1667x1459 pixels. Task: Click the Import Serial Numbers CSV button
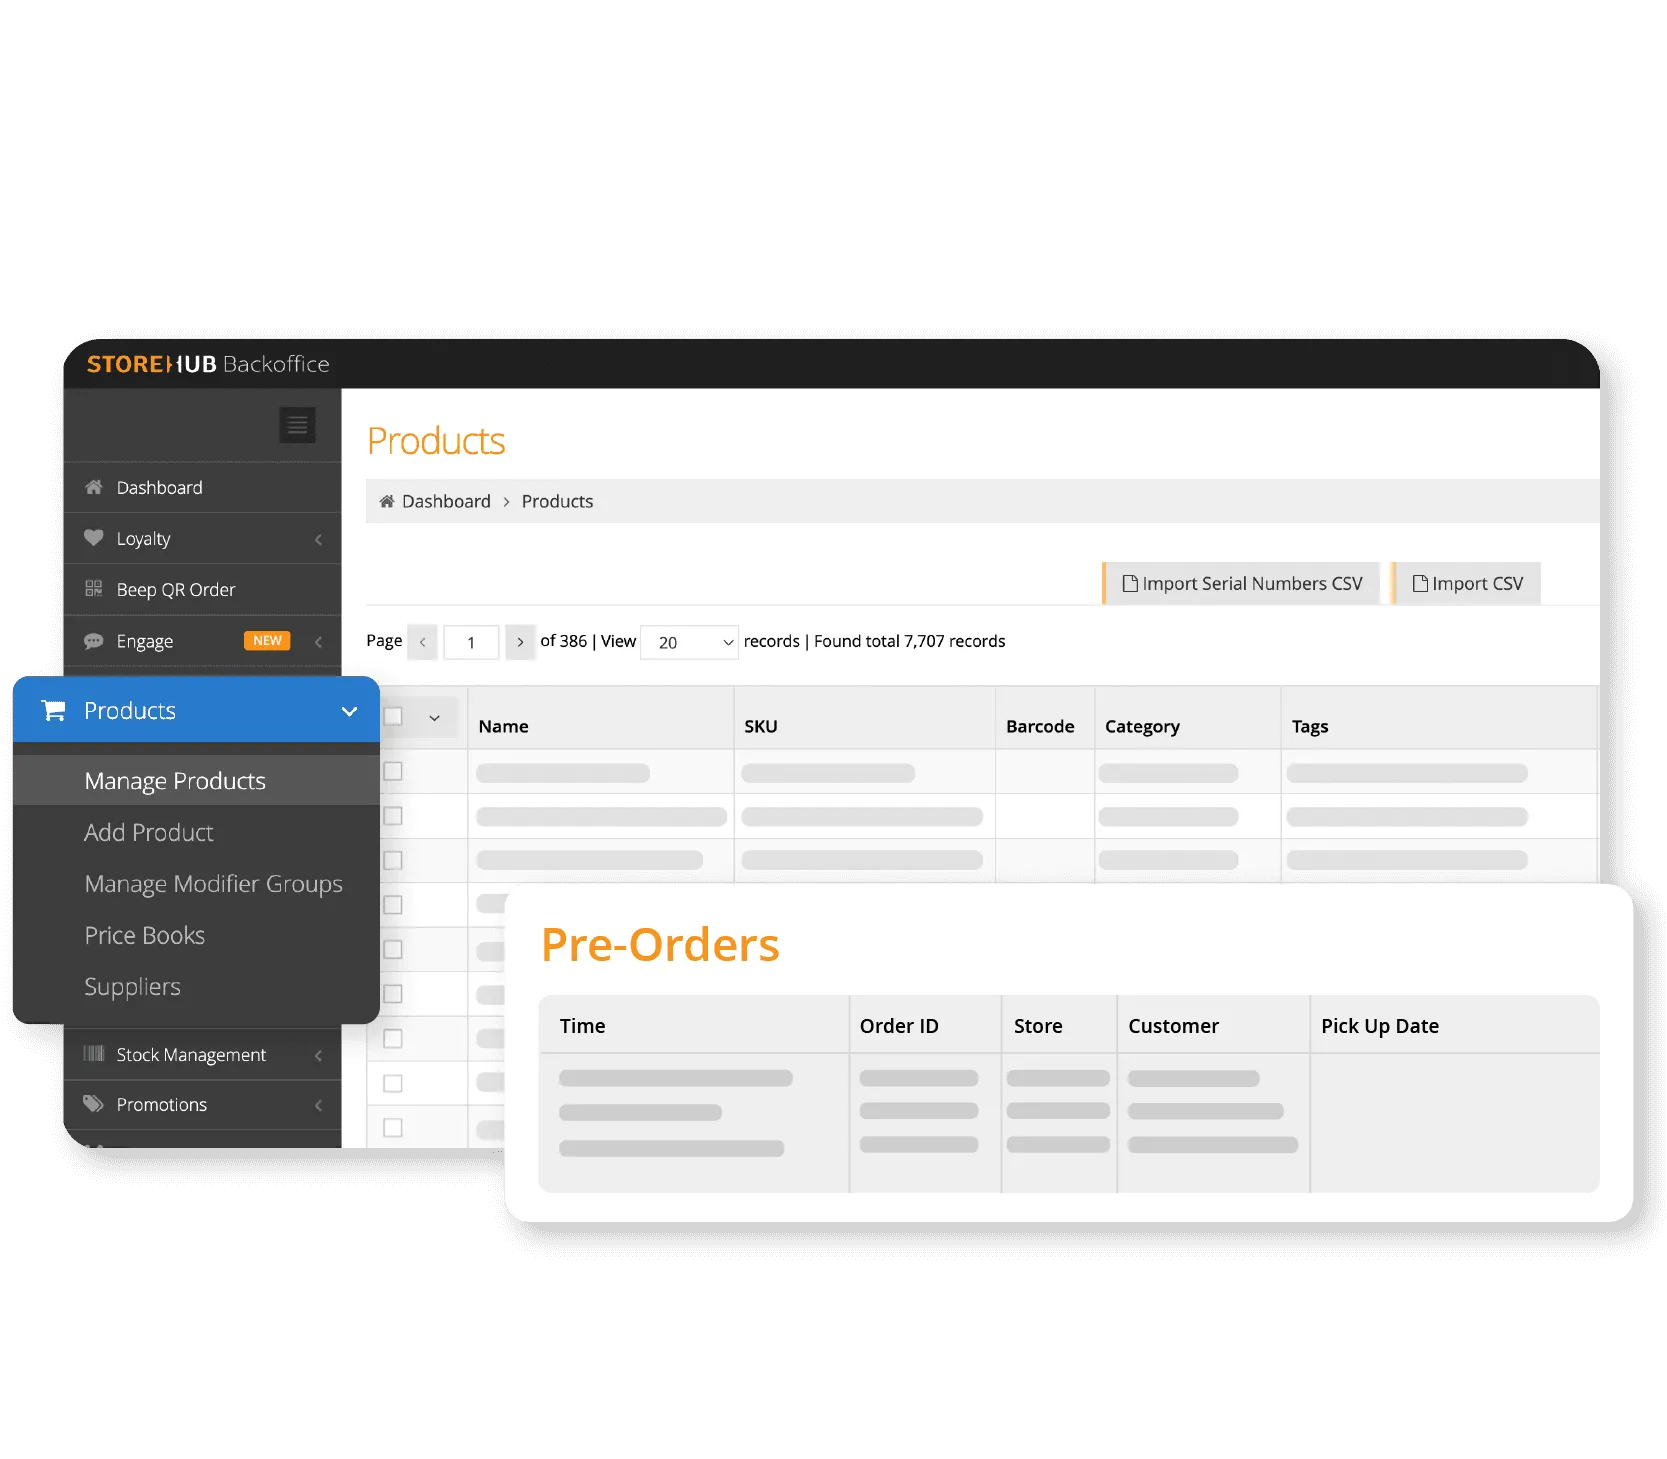tap(1242, 583)
